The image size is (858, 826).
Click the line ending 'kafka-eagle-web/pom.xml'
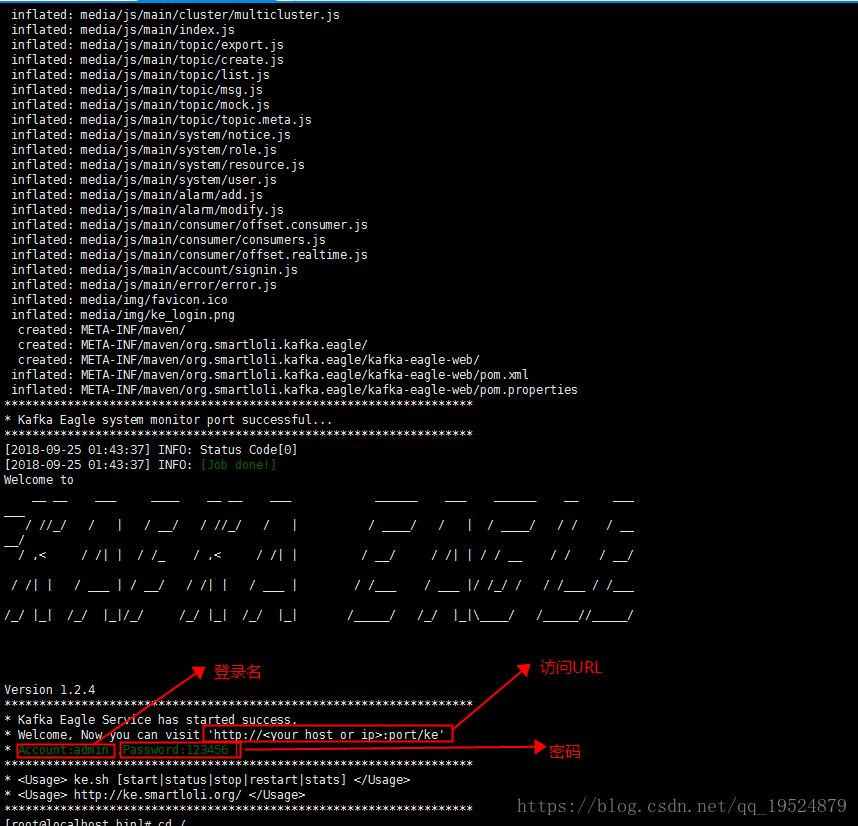click(270, 375)
